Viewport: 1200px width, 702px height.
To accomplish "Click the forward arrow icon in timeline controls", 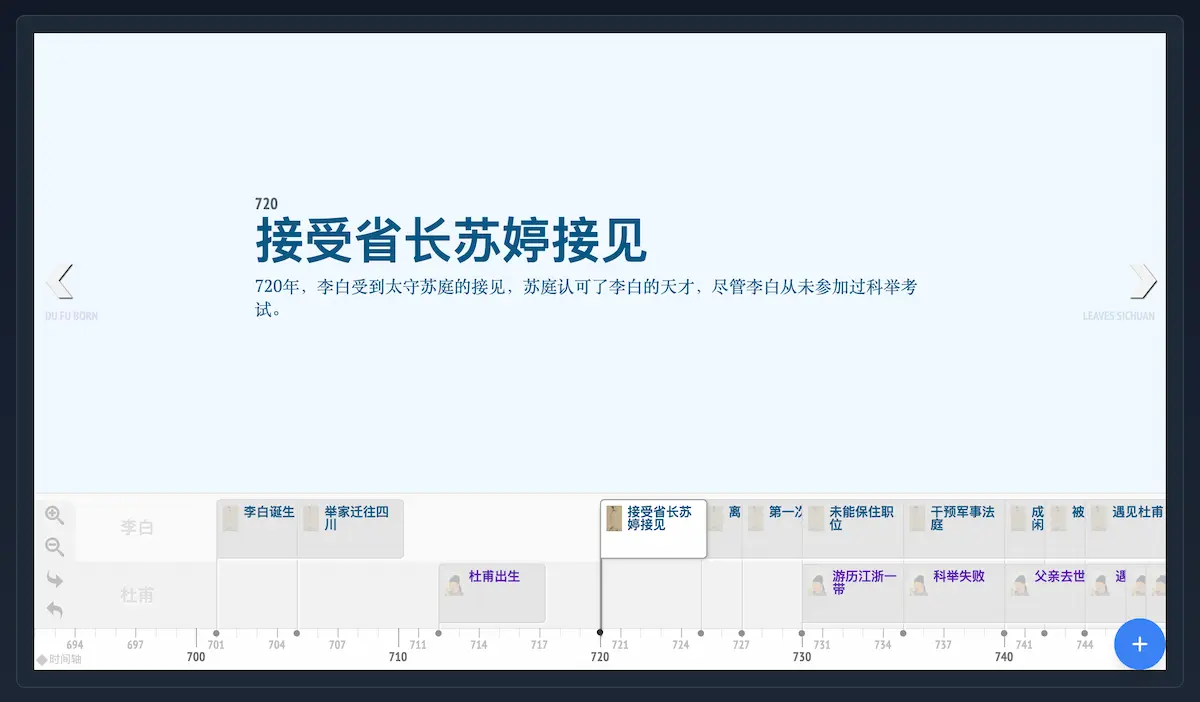I will [x=54, y=580].
